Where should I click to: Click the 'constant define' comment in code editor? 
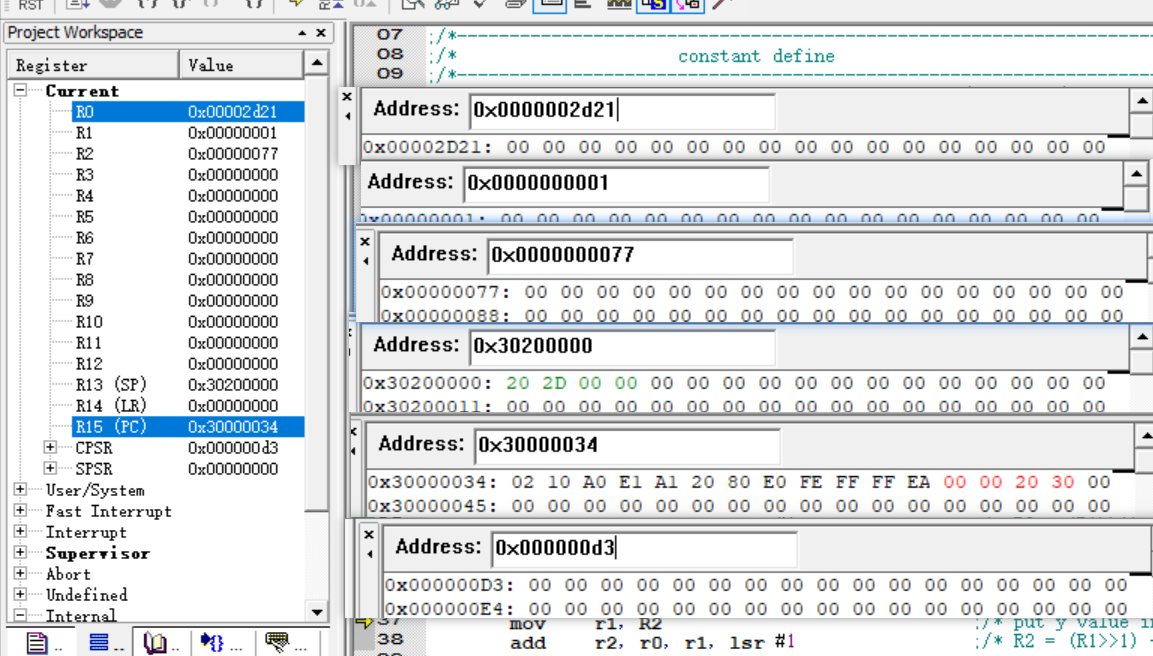pos(756,56)
